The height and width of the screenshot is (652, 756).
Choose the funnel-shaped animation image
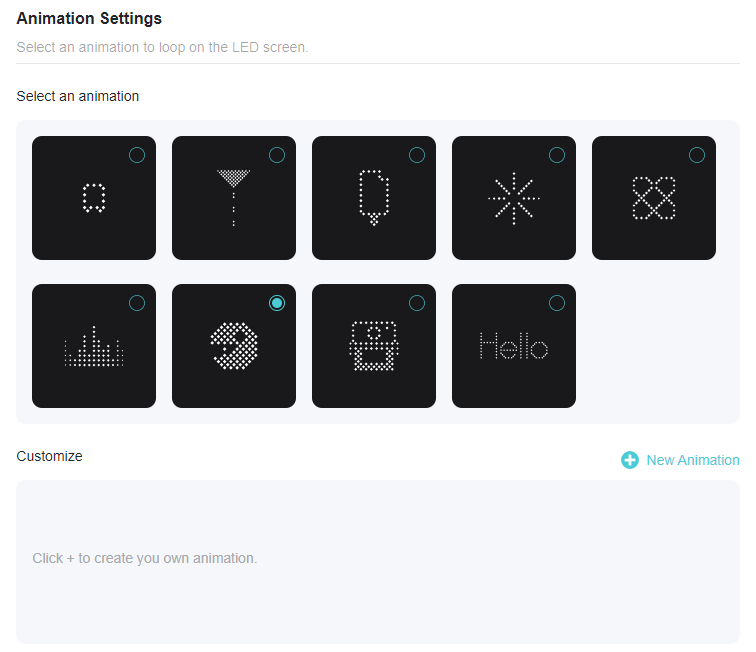pyautogui.click(x=233, y=198)
